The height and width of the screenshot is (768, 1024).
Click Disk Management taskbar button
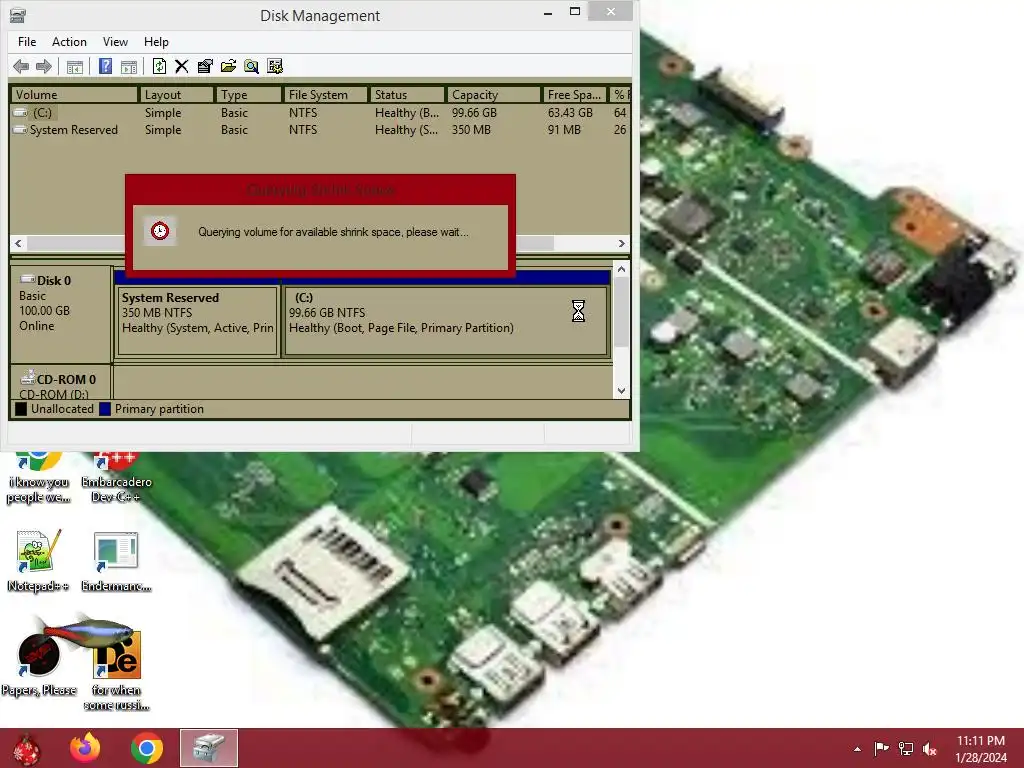tap(209, 748)
